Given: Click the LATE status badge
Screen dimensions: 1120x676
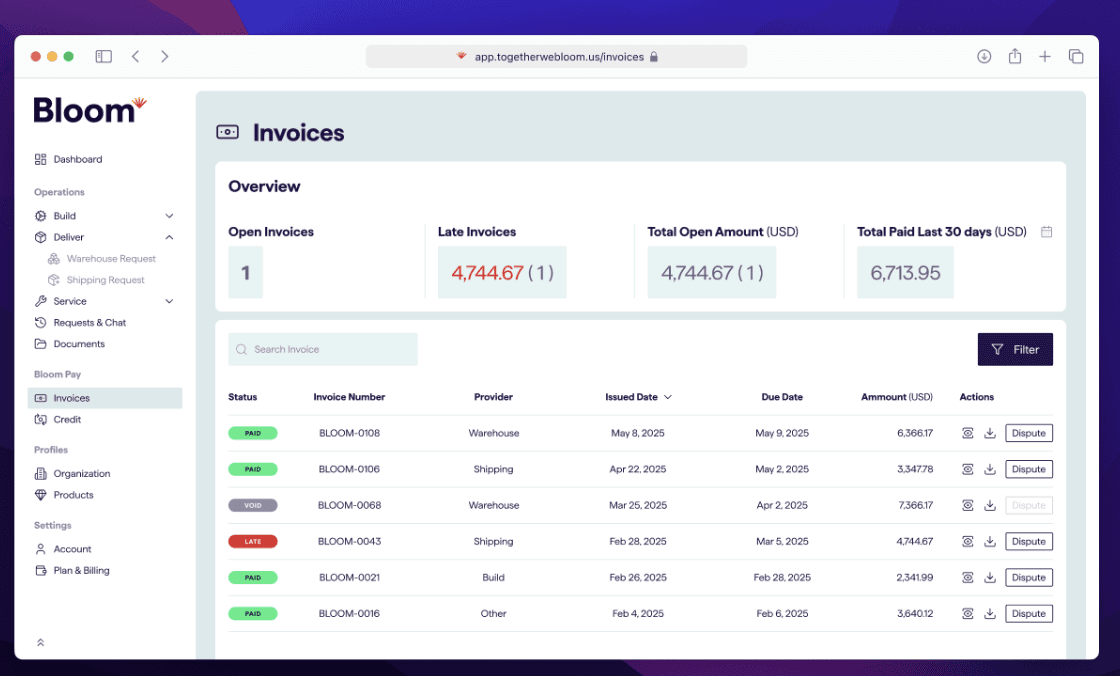Looking at the screenshot, I should (253, 542).
